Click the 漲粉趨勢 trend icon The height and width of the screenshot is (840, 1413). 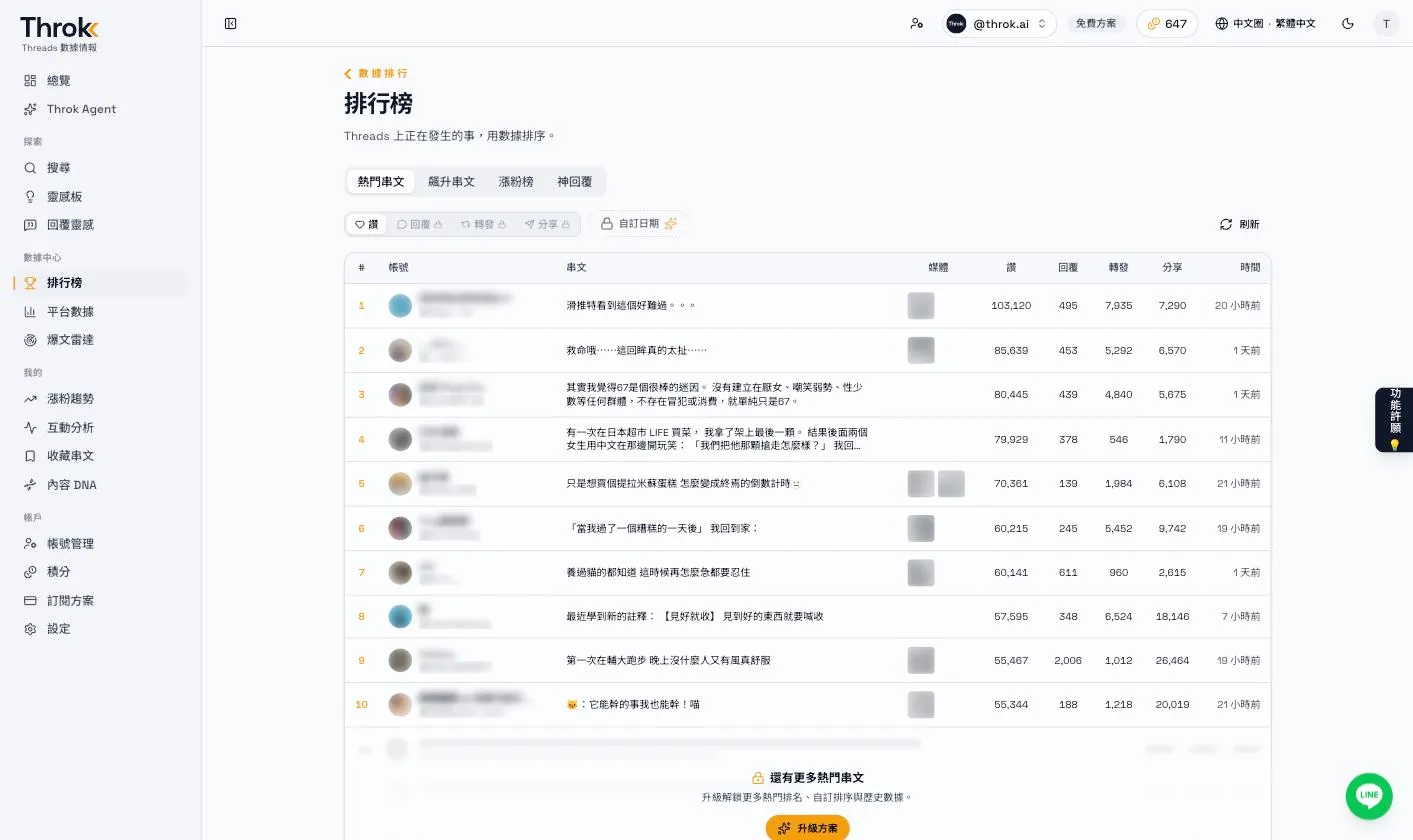pyautogui.click(x=30, y=399)
